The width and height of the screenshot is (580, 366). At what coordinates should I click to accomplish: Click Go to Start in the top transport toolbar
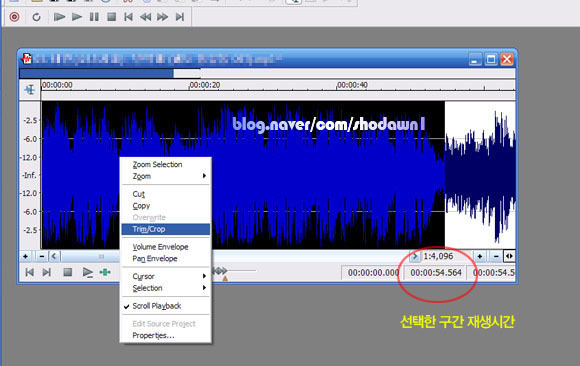[128, 17]
